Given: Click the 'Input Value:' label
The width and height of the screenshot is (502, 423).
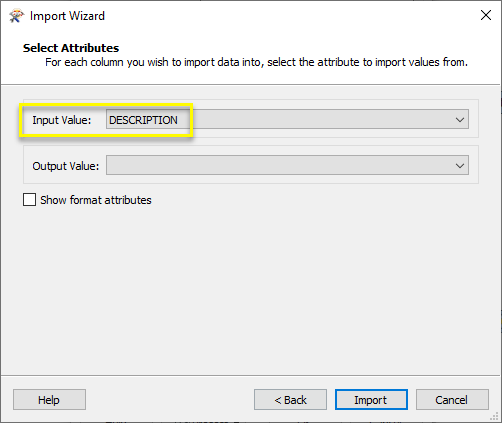Looking at the screenshot, I should pos(62,120).
